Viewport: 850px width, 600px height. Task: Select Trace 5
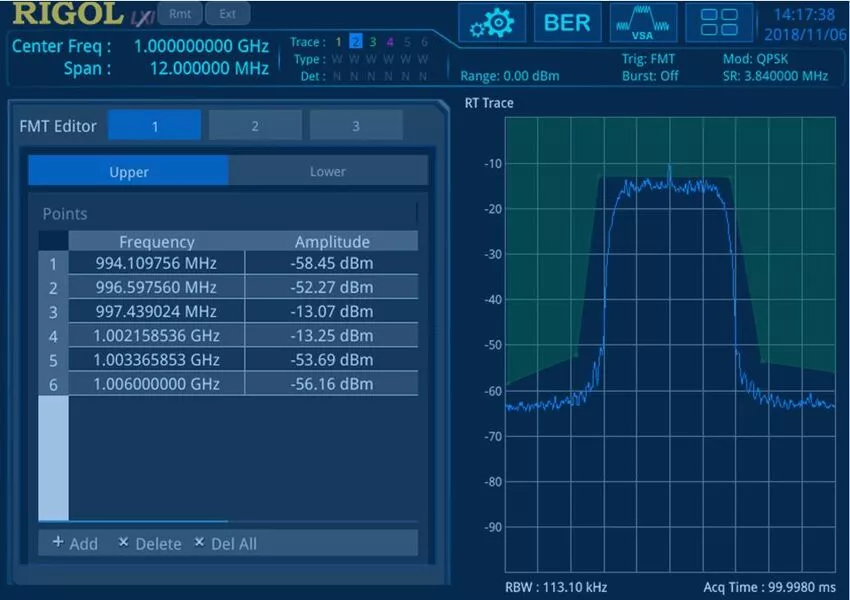(x=407, y=42)
